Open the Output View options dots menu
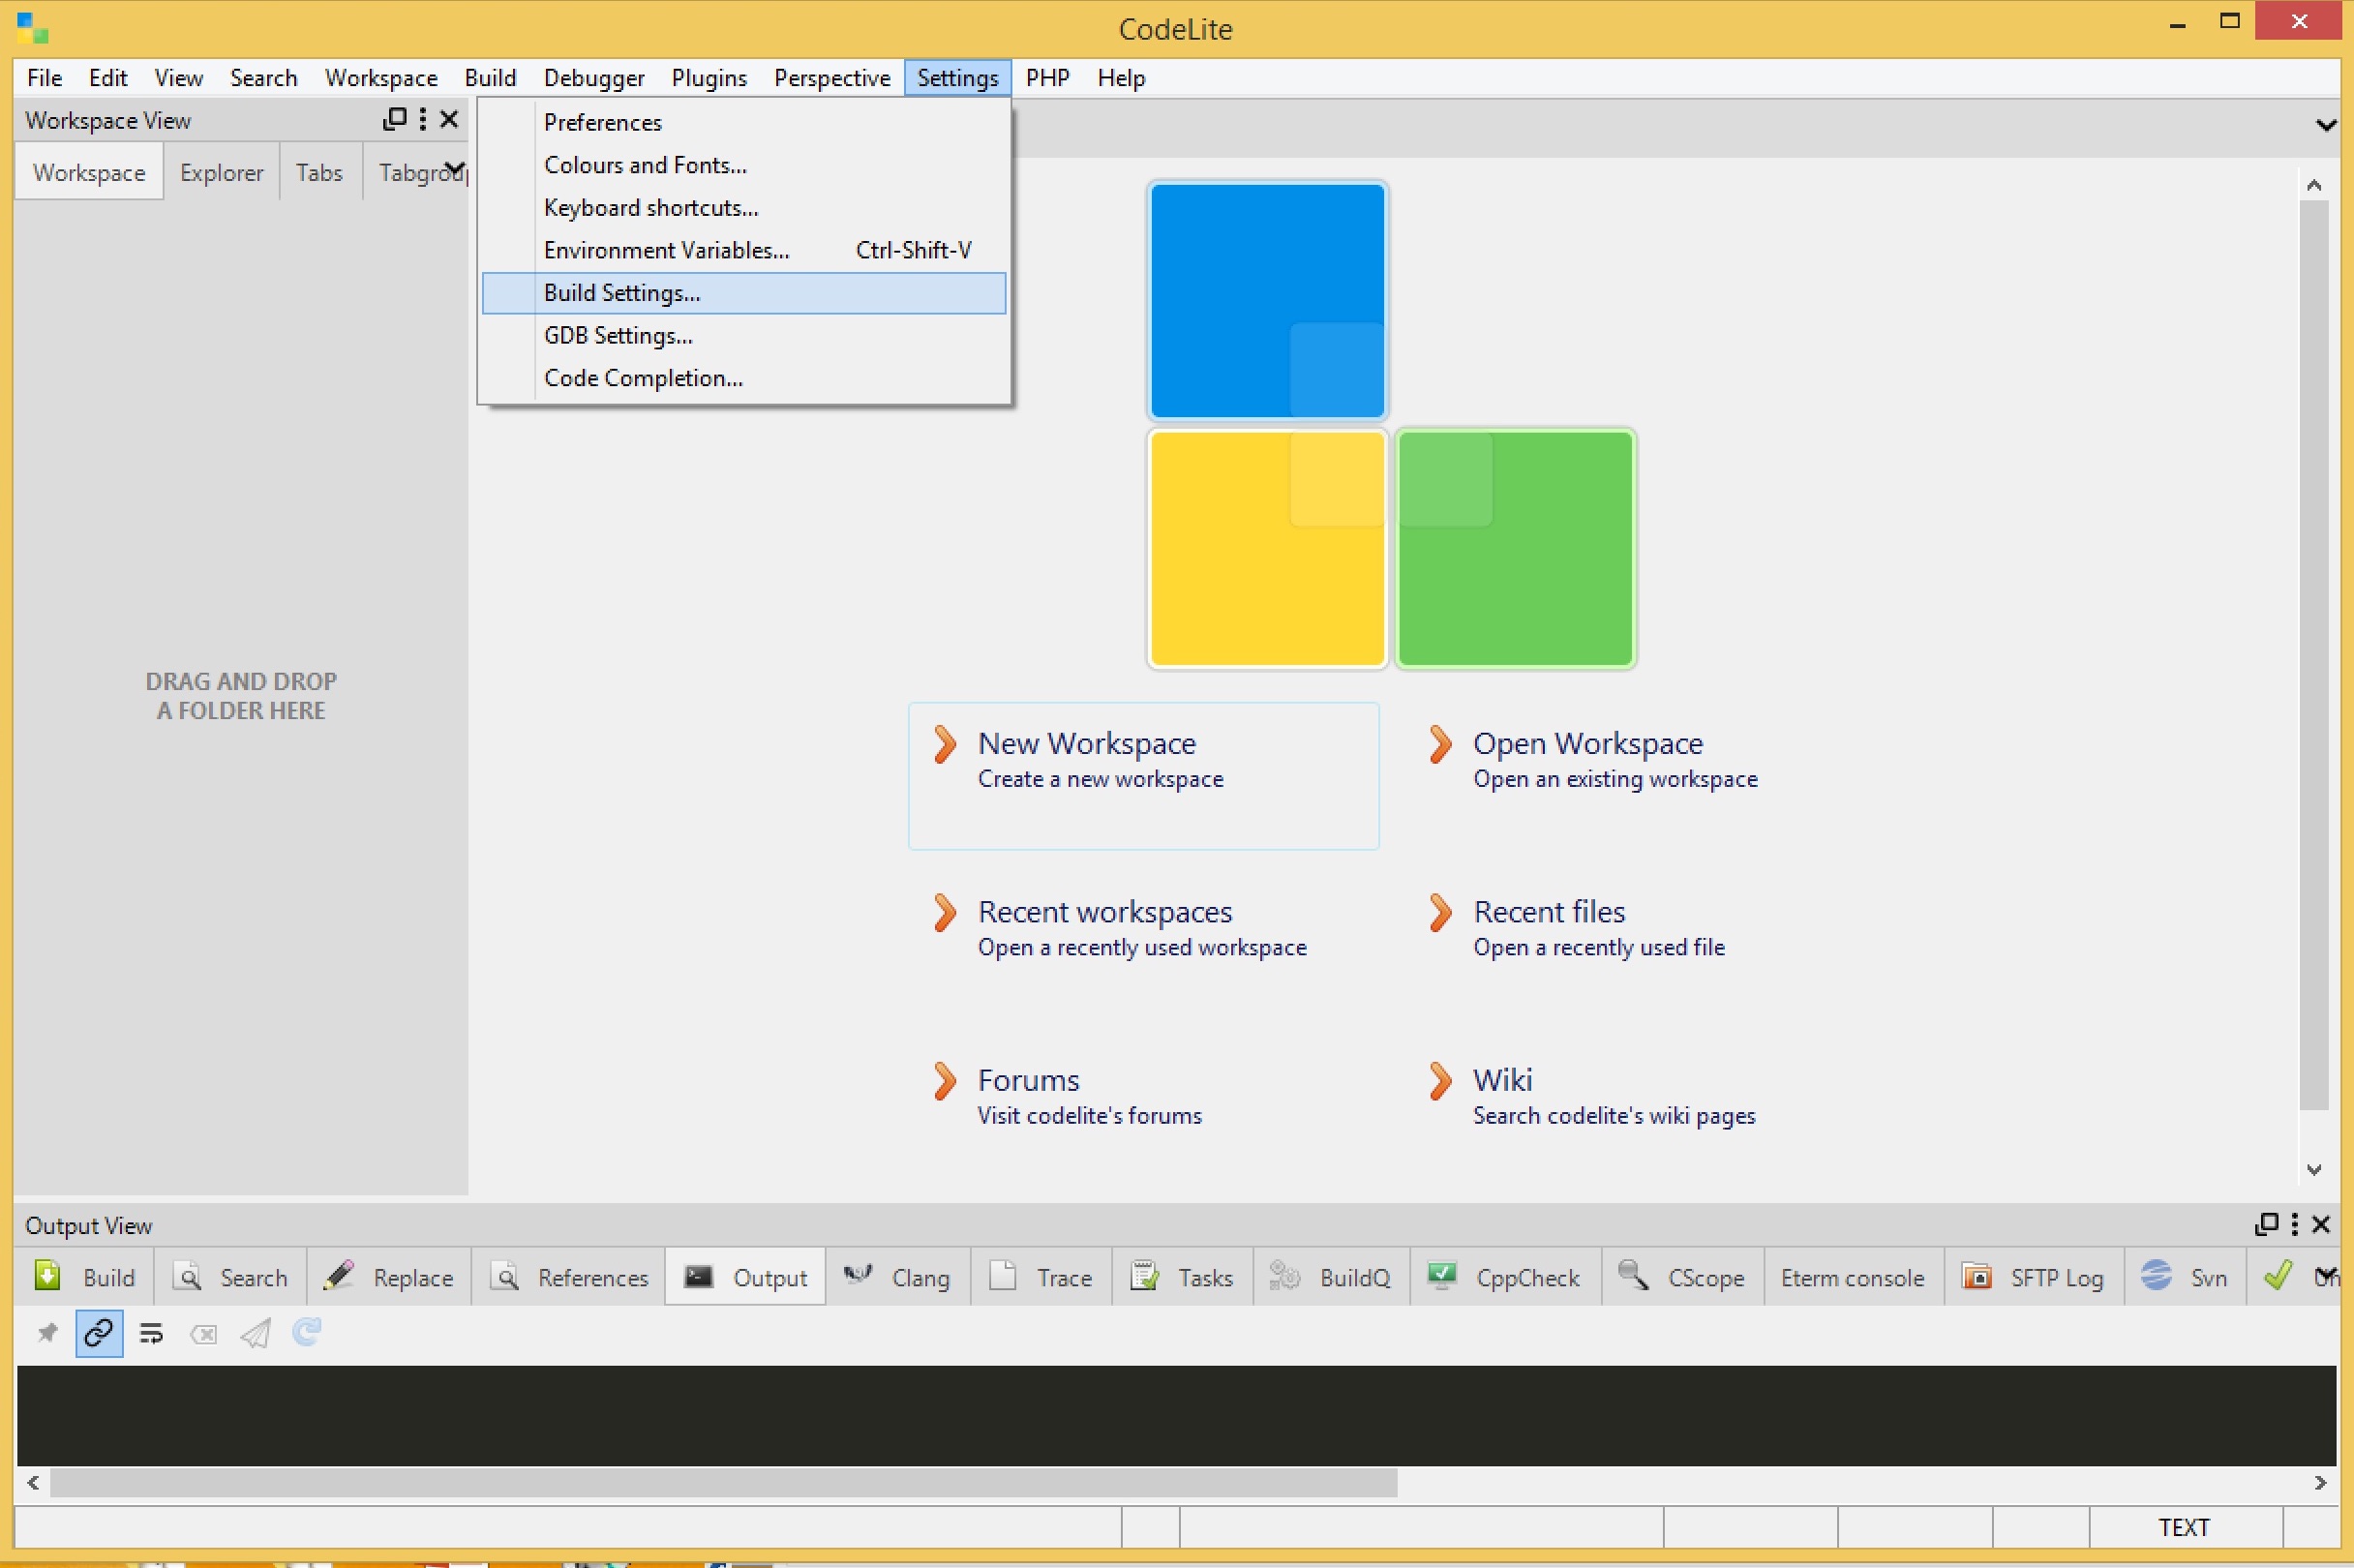This screenshot has height=1568, width=2354. [x=2295, y=1224]
